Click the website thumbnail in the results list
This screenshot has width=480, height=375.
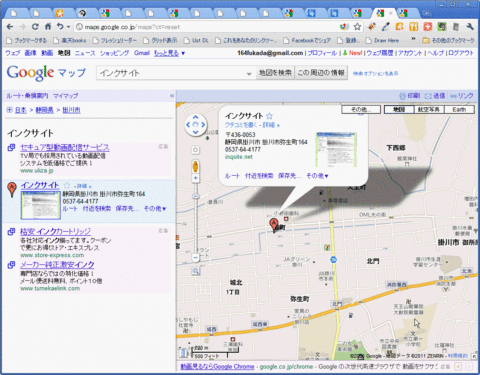point(41,205)
